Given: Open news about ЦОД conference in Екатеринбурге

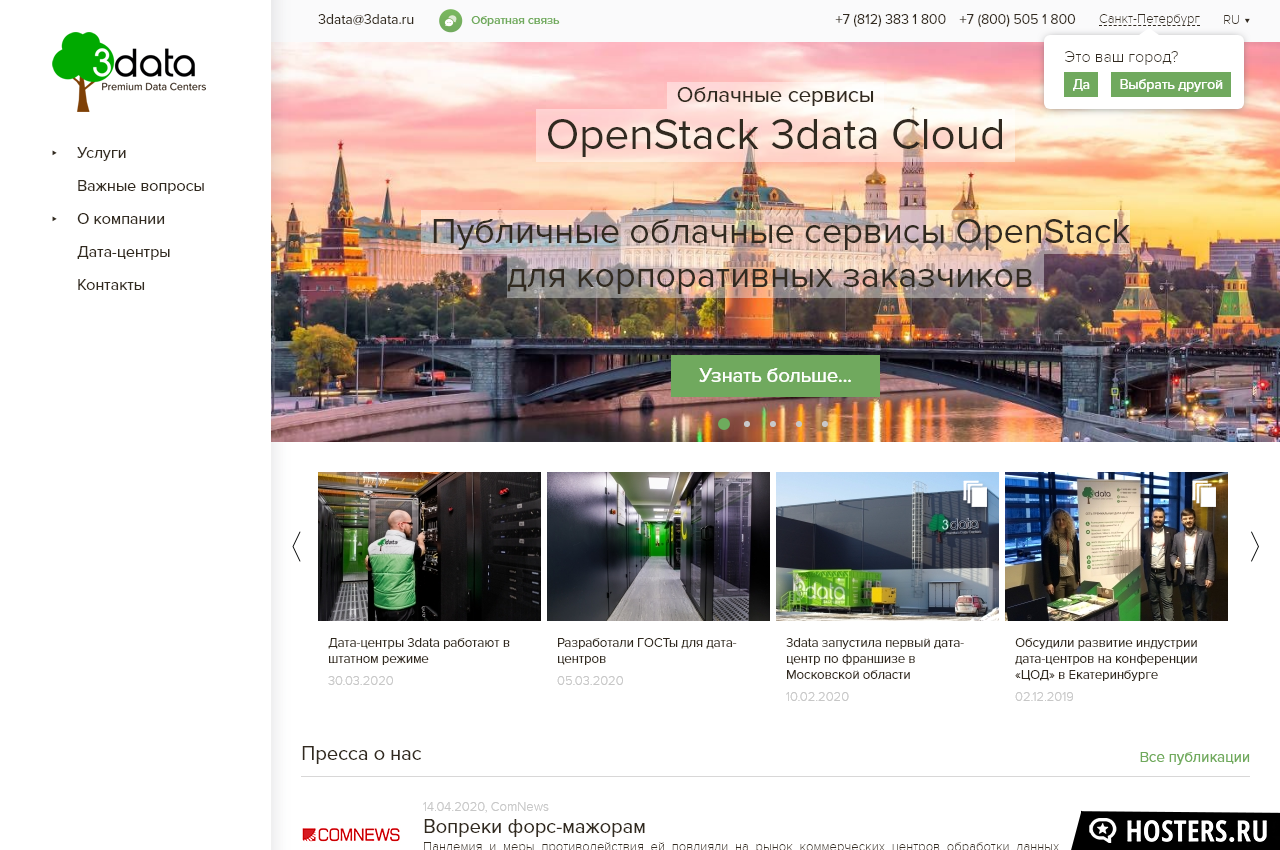Looking at the screenshot, I should click(1106, 658).
